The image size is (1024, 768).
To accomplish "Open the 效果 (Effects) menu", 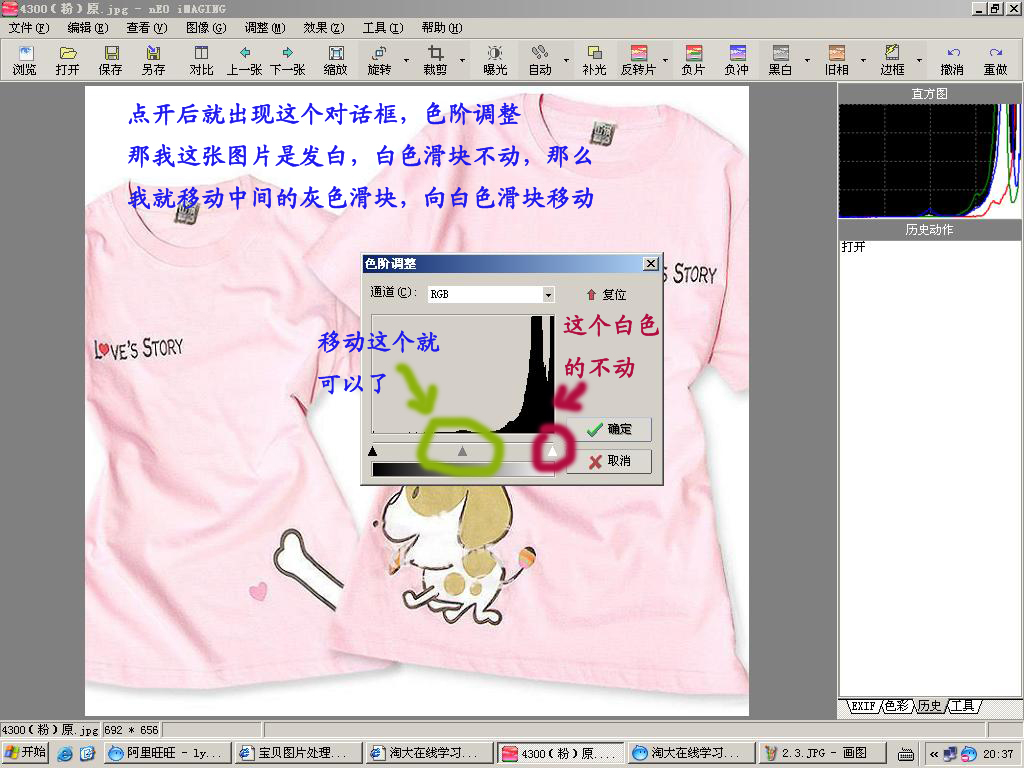I will (323, 27).
